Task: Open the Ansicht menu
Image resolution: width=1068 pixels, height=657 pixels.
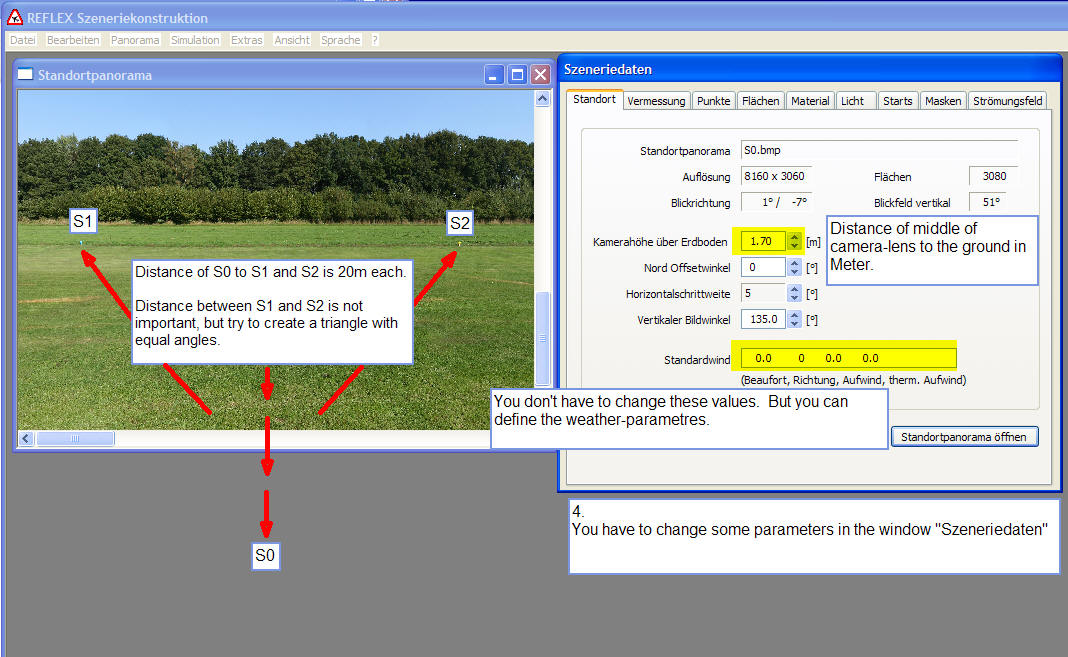Action: tap(292, 40)
